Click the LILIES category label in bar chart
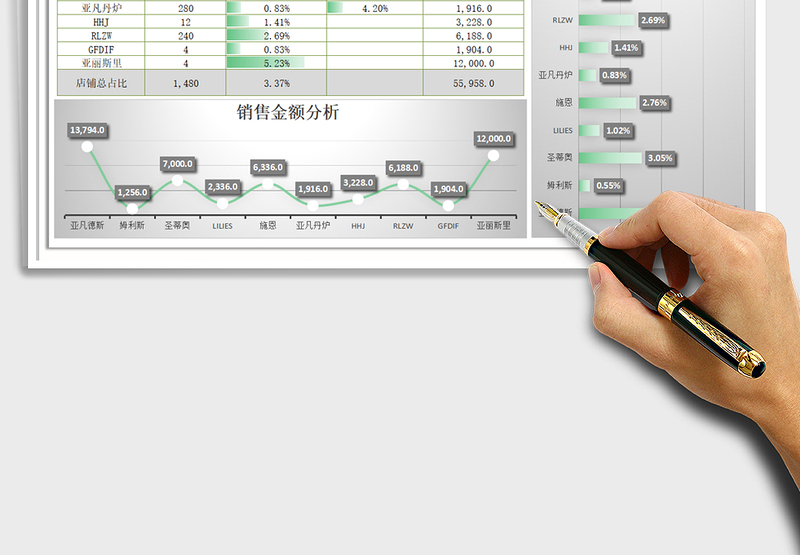 pyautogui.click(x=563, y=131)
